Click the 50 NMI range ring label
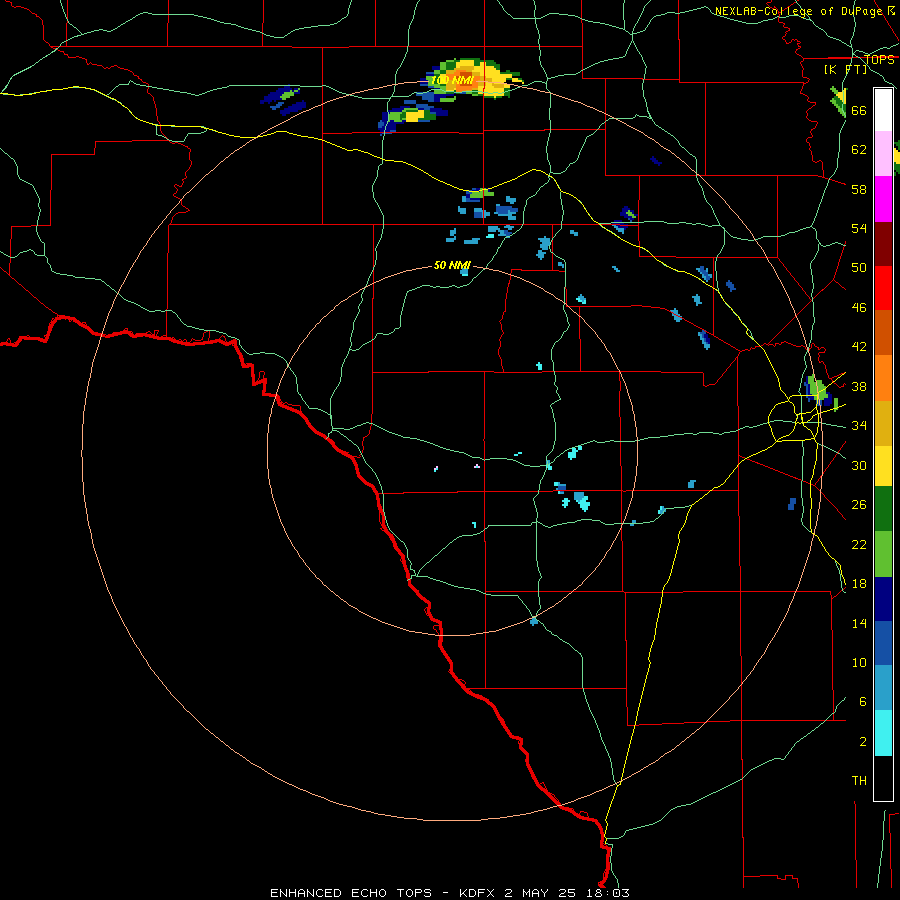 (452, 265)
